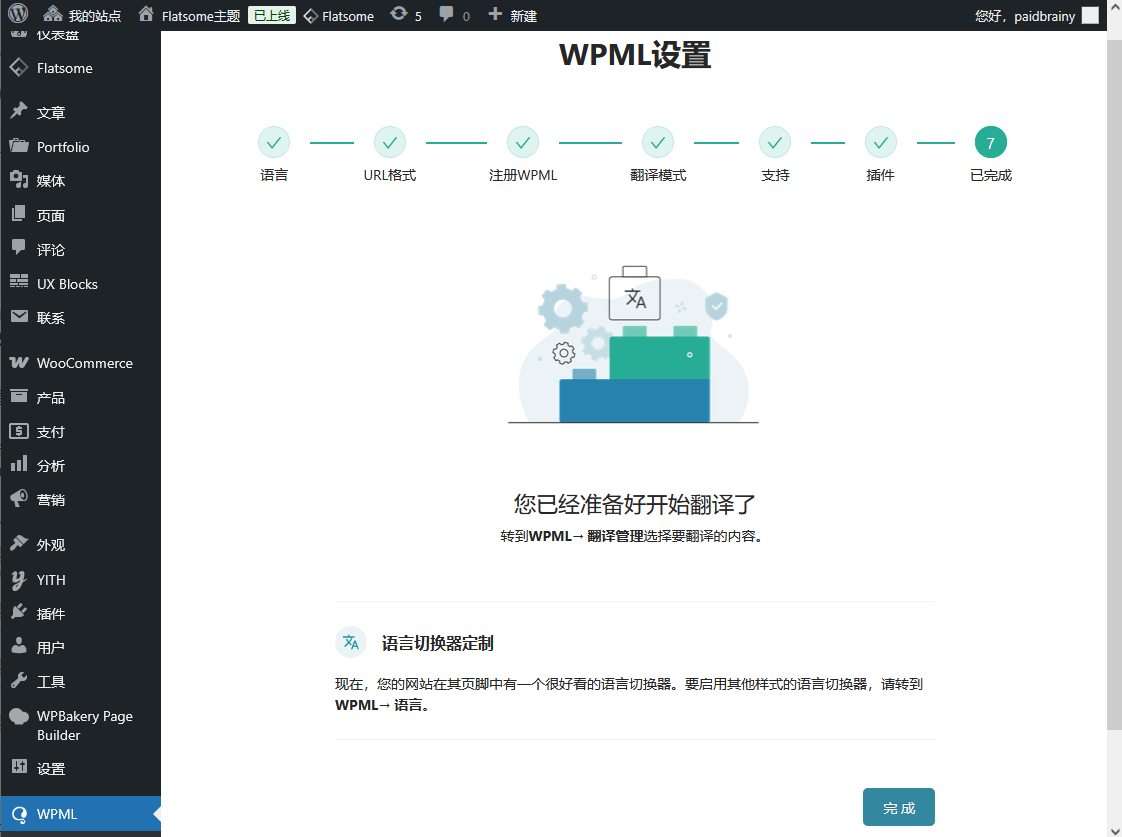Open the WooCommerce menu item
The width and height of the screenshot is (1122, 837).
coord(80,363)
